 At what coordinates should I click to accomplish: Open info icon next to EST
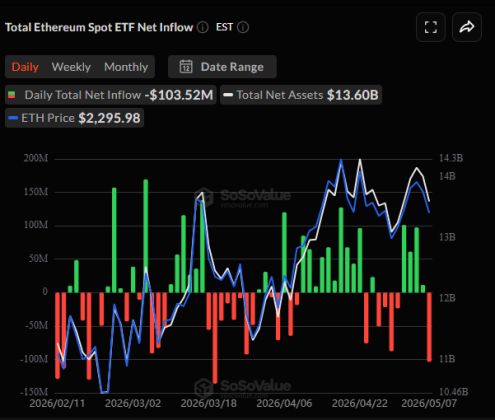[x=243, y=27]
